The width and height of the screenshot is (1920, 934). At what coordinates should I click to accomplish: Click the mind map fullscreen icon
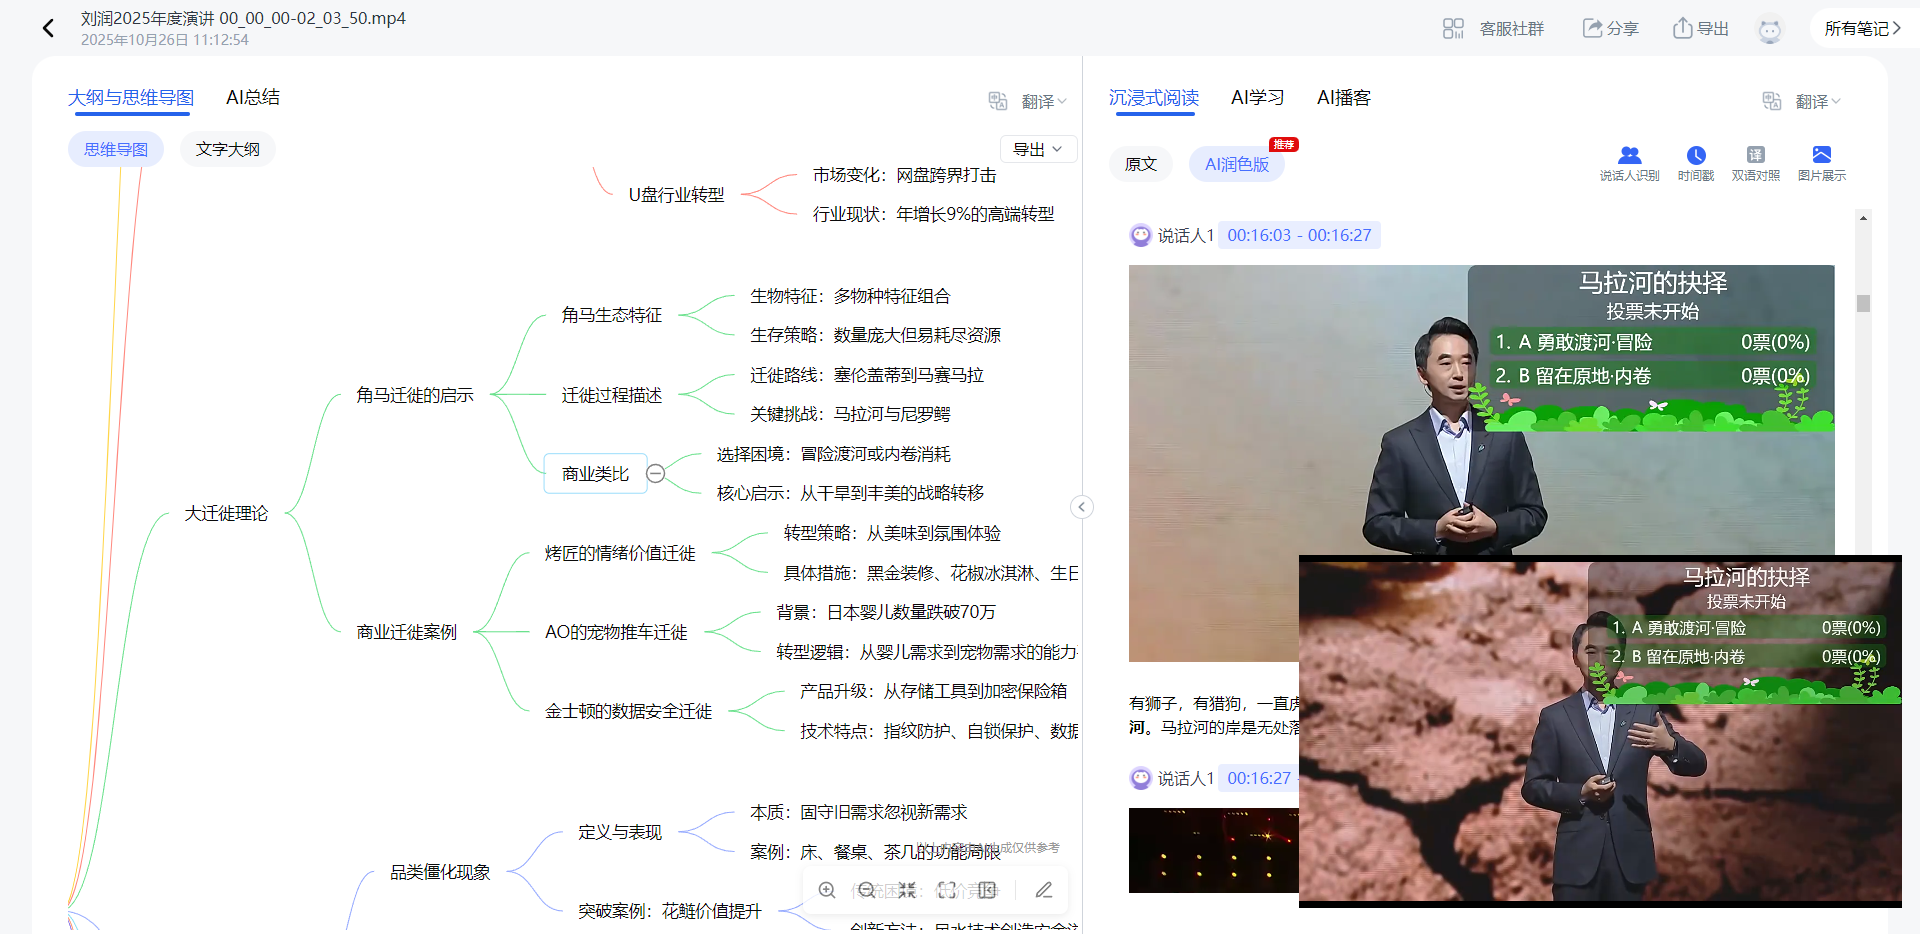pyautogui.click(x=946, y=890)
